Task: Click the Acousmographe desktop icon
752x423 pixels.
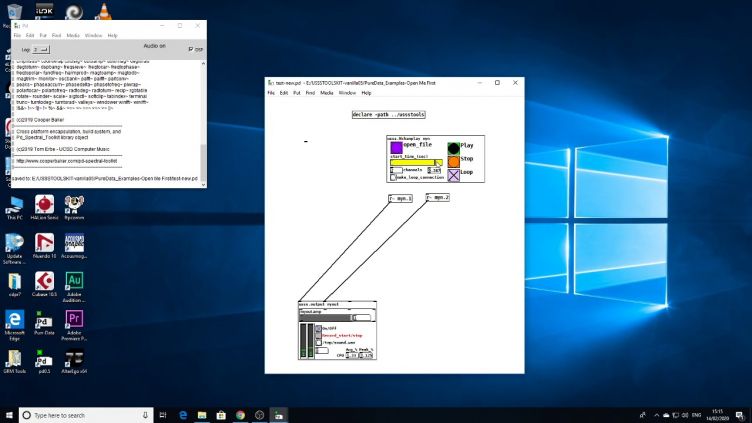Action: (74, 246)
